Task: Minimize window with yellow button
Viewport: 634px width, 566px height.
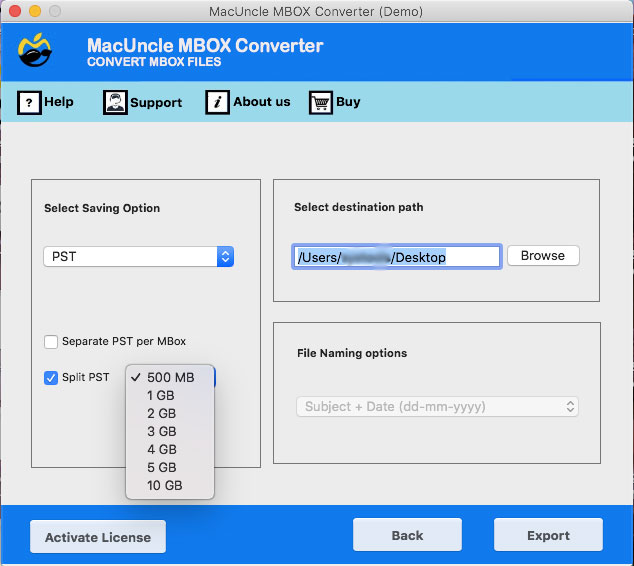Action: [x=35, y=11]
